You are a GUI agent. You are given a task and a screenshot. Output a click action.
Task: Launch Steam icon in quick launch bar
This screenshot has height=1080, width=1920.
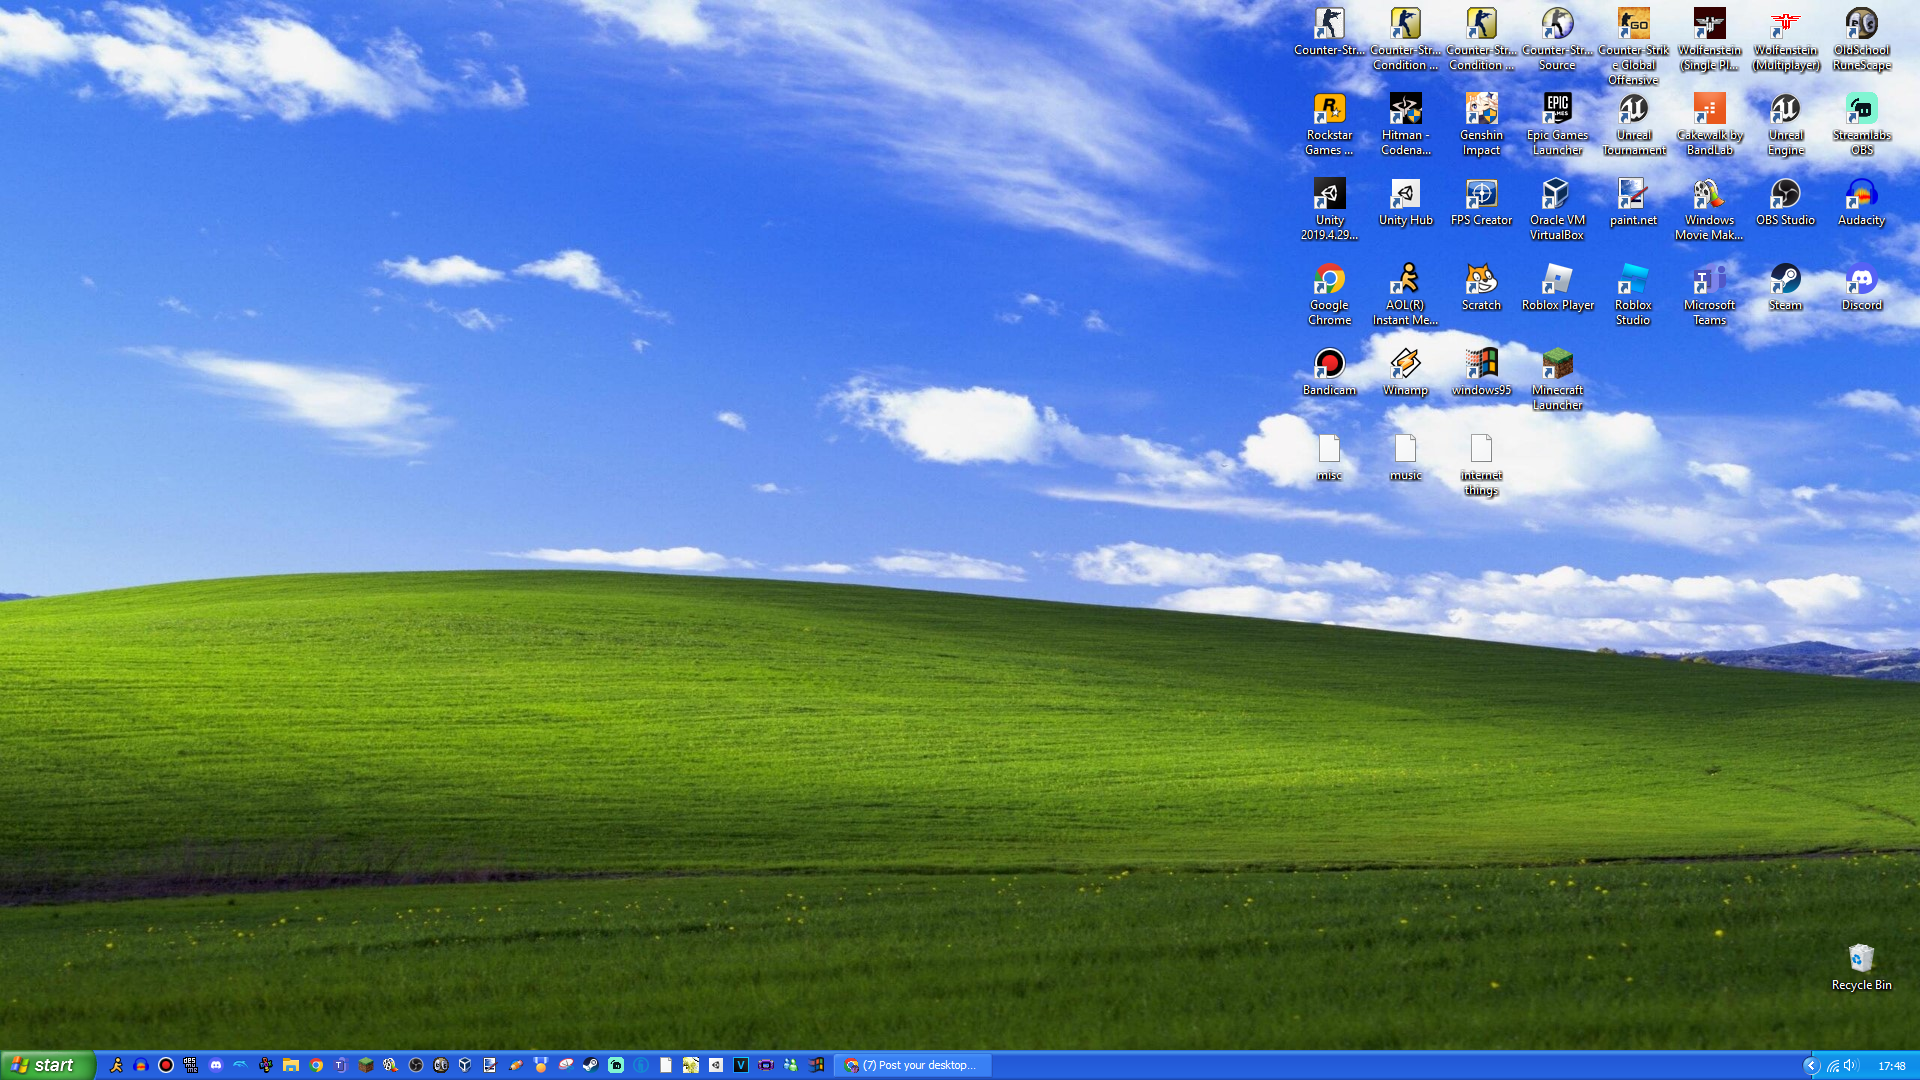[591, 1065]
